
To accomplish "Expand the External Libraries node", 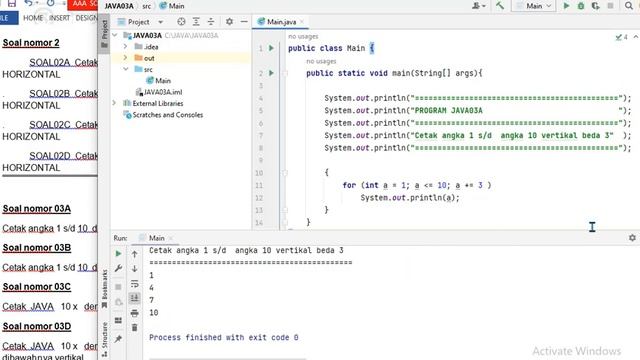I will point(115,103).
